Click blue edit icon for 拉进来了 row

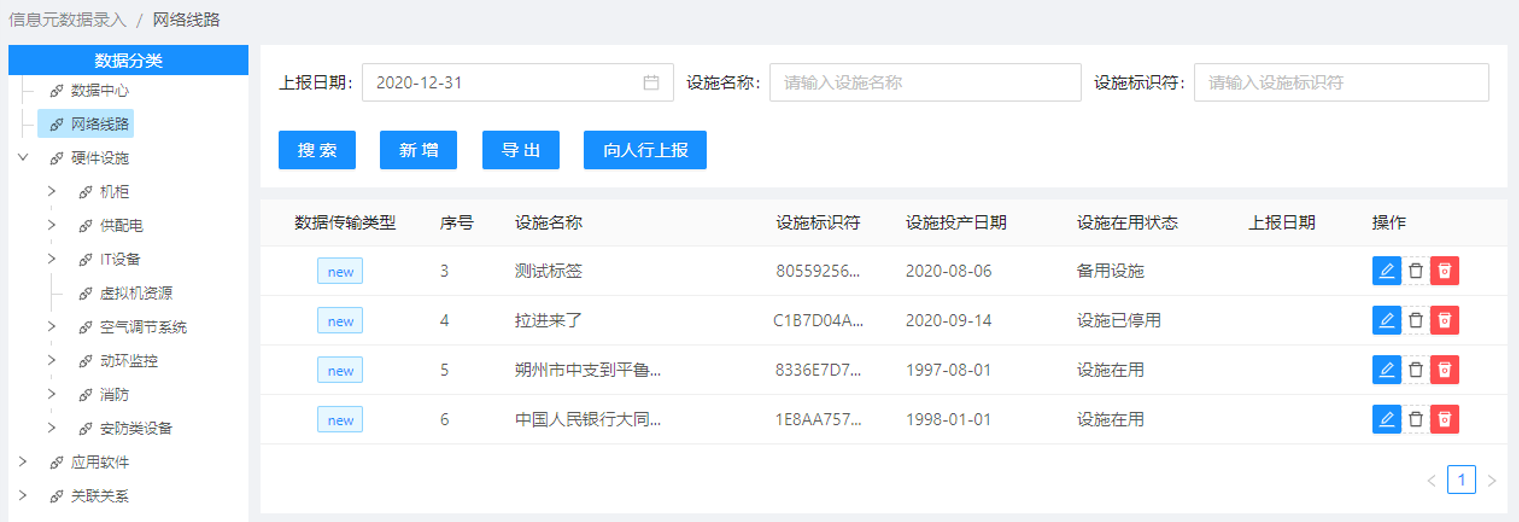tap(1386, 320)
